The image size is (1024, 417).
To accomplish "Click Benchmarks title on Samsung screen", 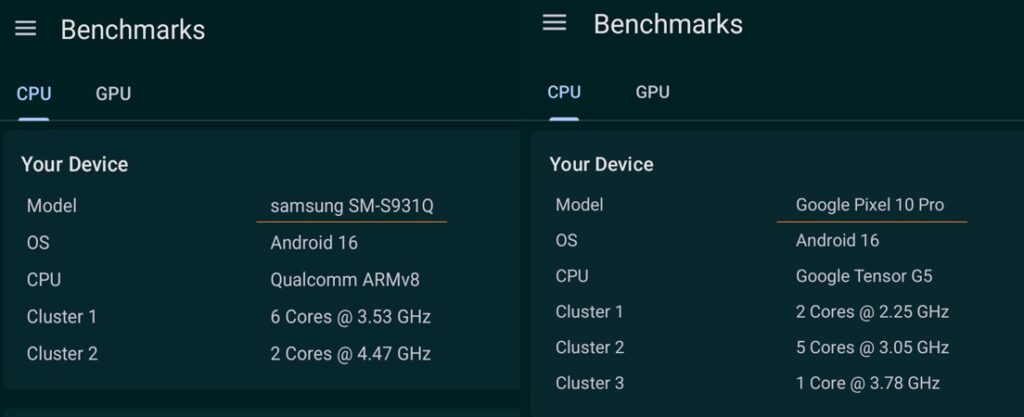I will pyautogui.click(x=133, y=30).
